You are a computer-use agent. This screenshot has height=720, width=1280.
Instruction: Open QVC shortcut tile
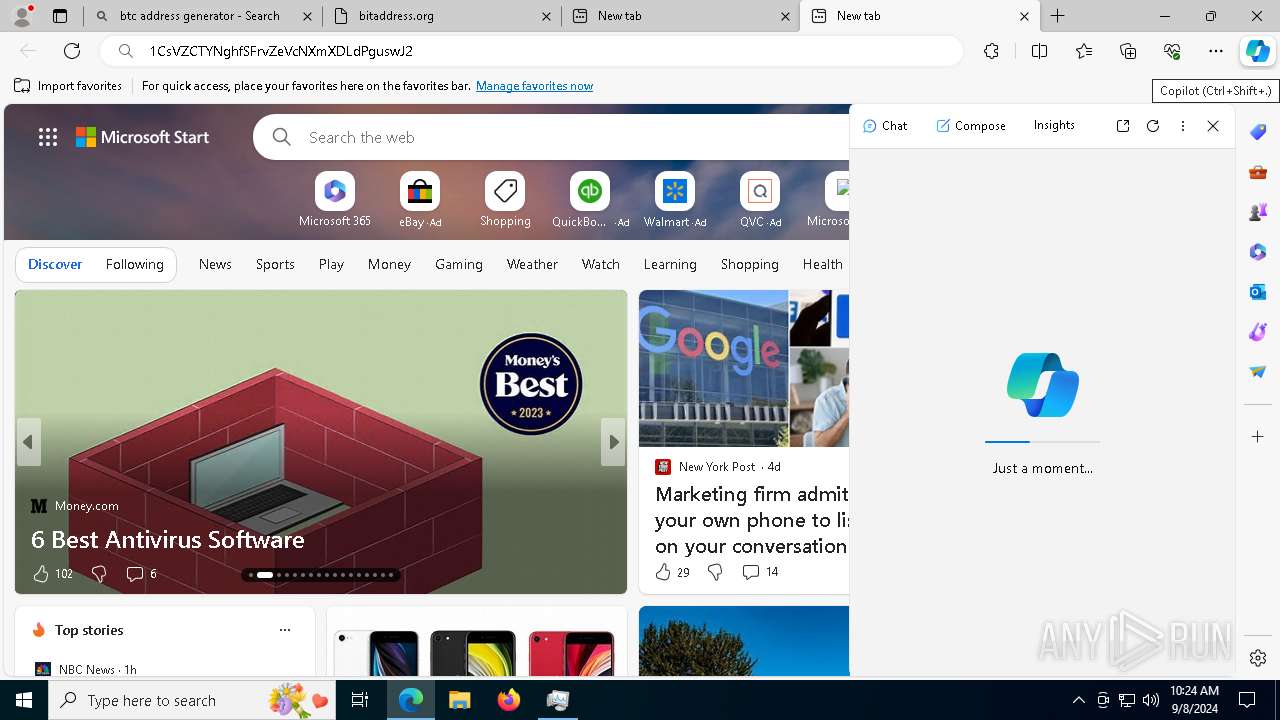pyautogui.click(x=760, y=200)
